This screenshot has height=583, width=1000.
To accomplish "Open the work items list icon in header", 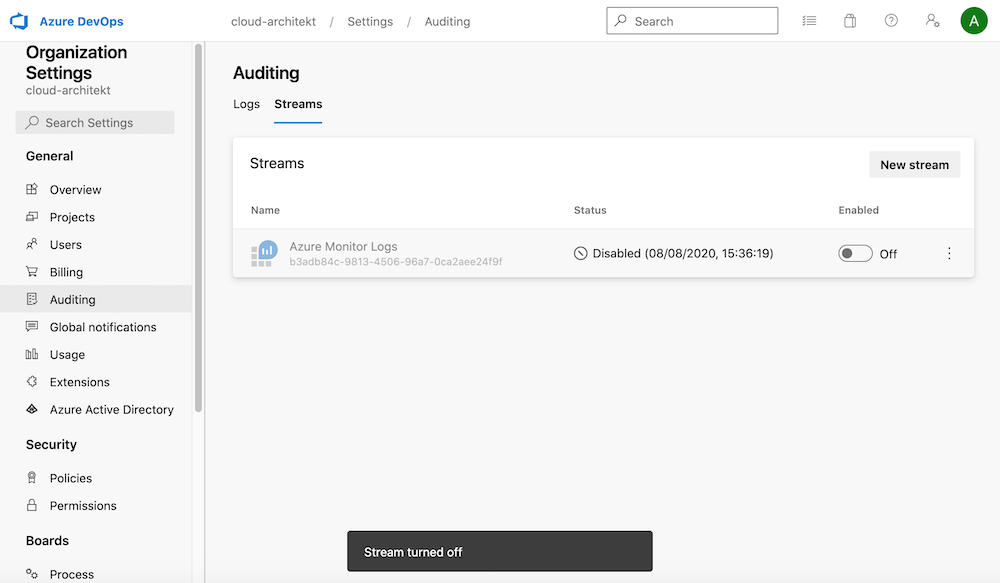I will click(809, 21).
